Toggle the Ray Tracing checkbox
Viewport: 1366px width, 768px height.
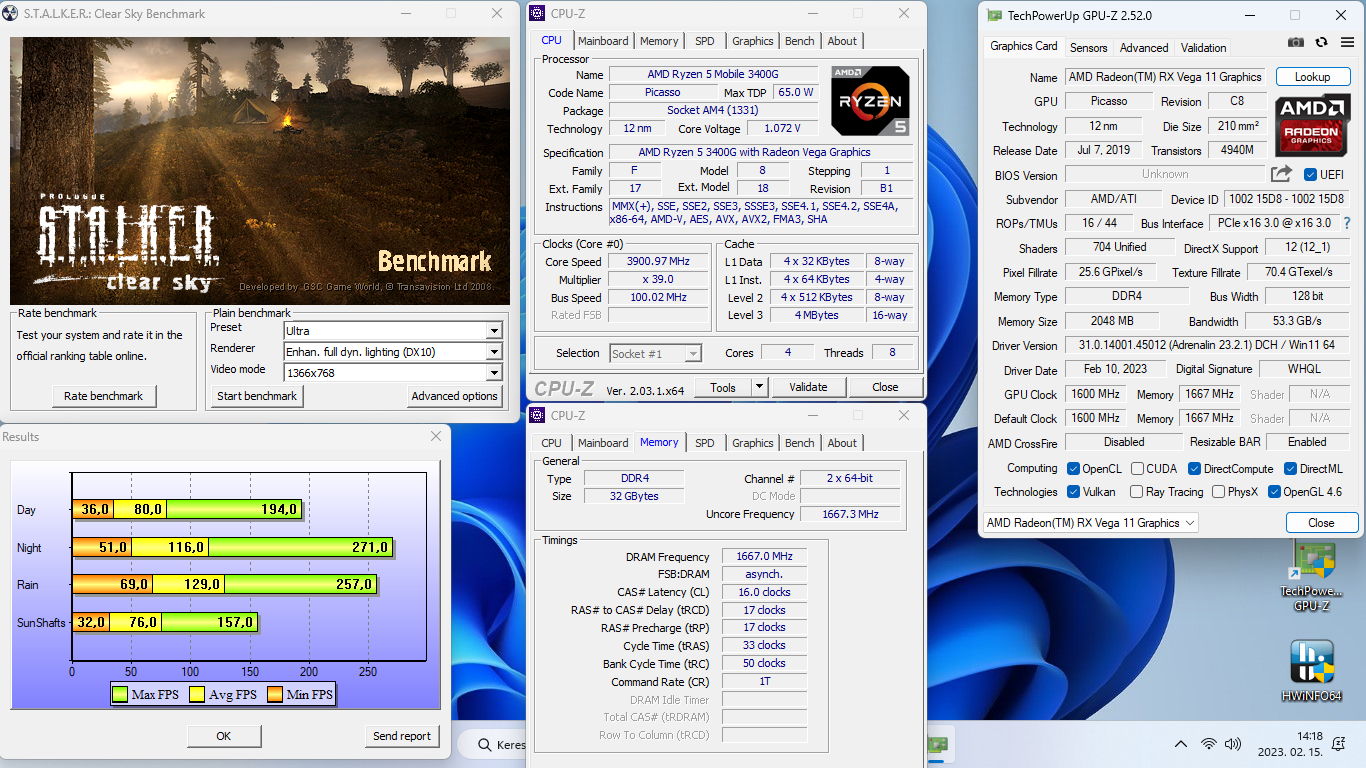tap(1136, 492)
